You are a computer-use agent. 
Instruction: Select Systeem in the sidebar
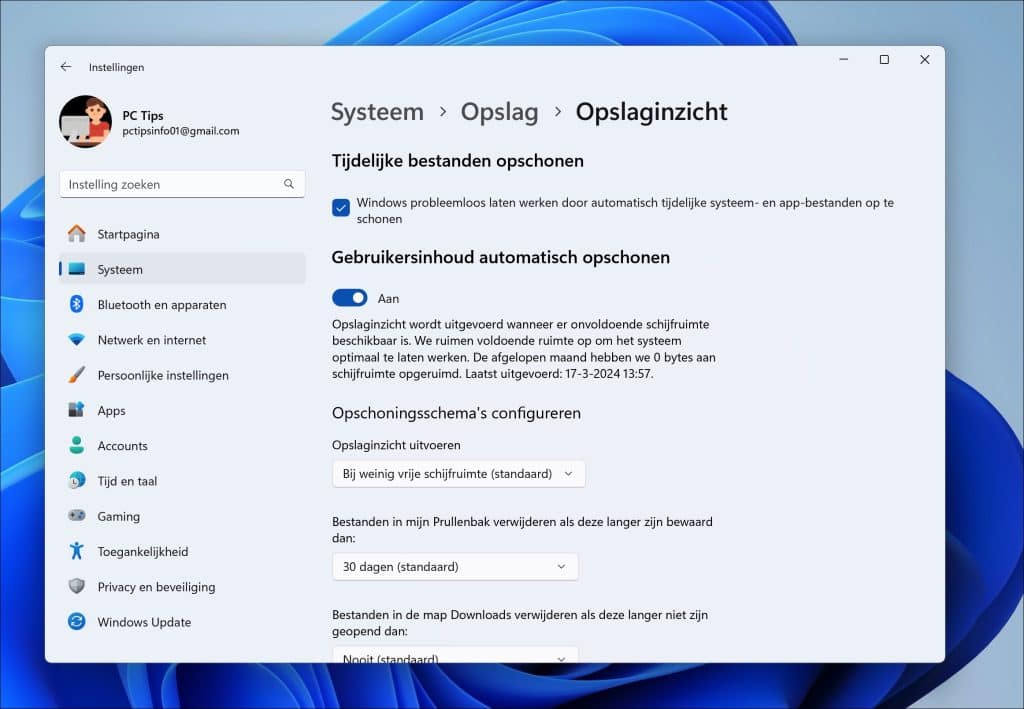pyautogui.click(x=182, y=269)
